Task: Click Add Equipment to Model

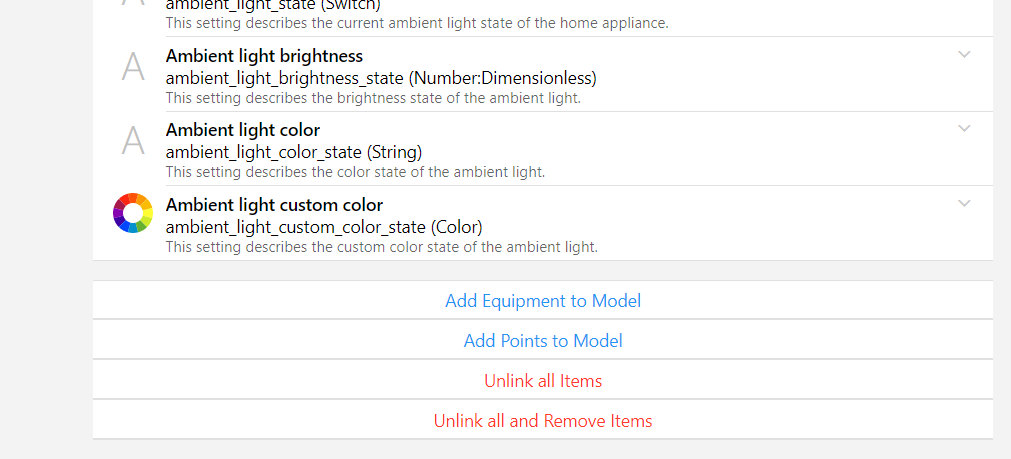Action: [x=543, y=300]
